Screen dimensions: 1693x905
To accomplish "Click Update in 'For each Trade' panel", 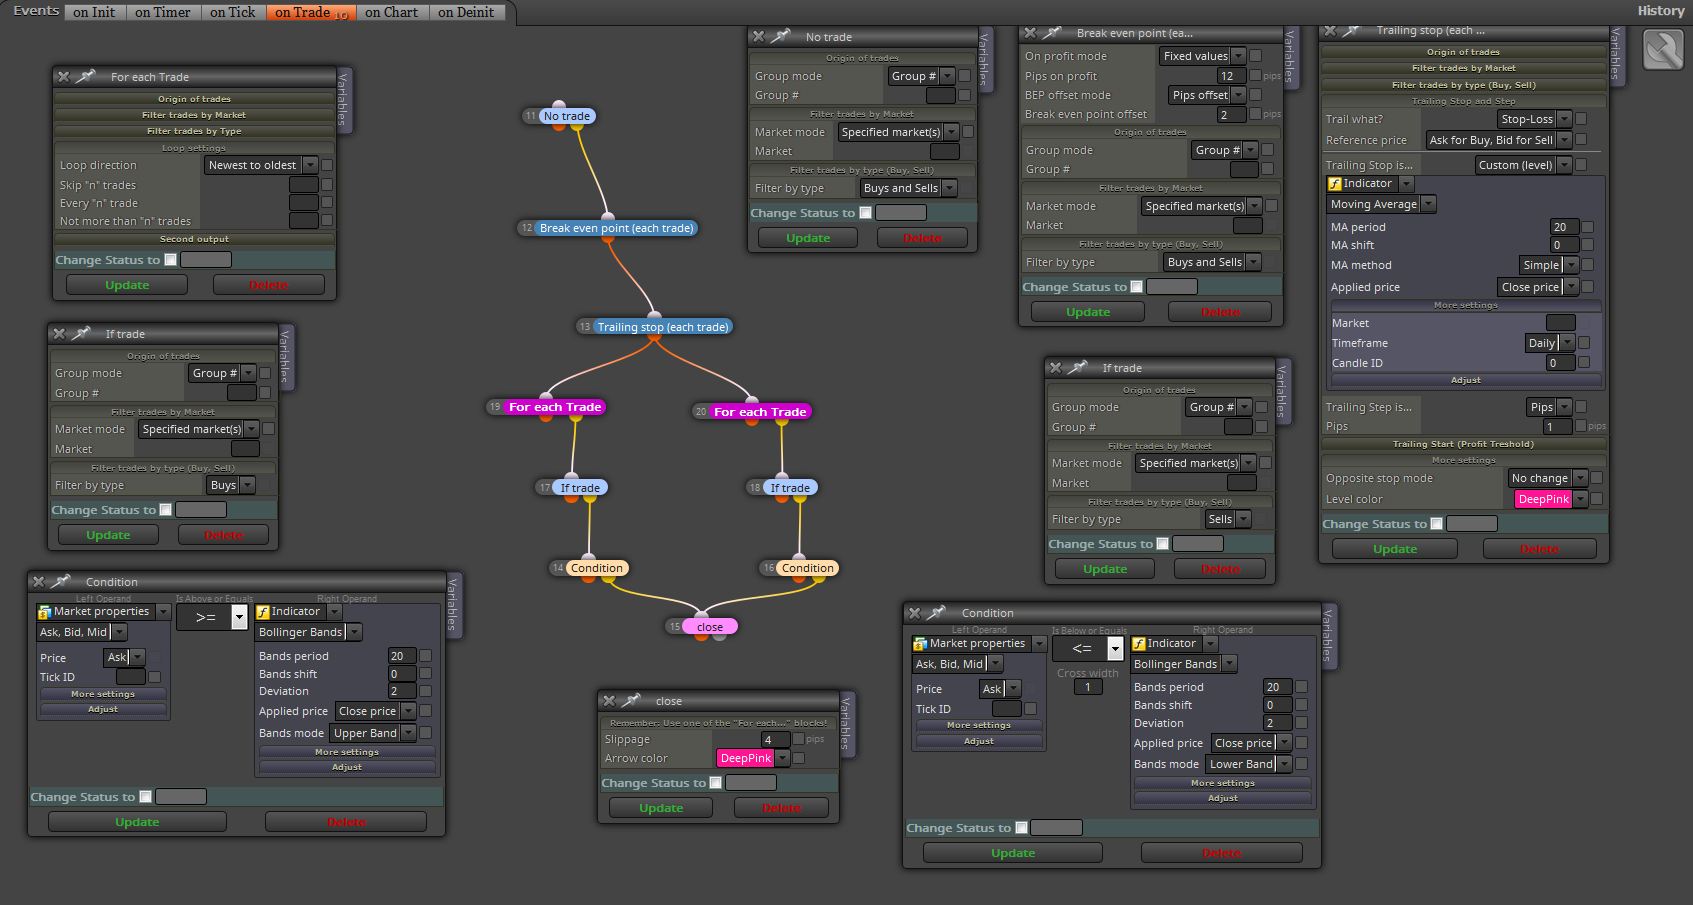I will click(127, 285).
